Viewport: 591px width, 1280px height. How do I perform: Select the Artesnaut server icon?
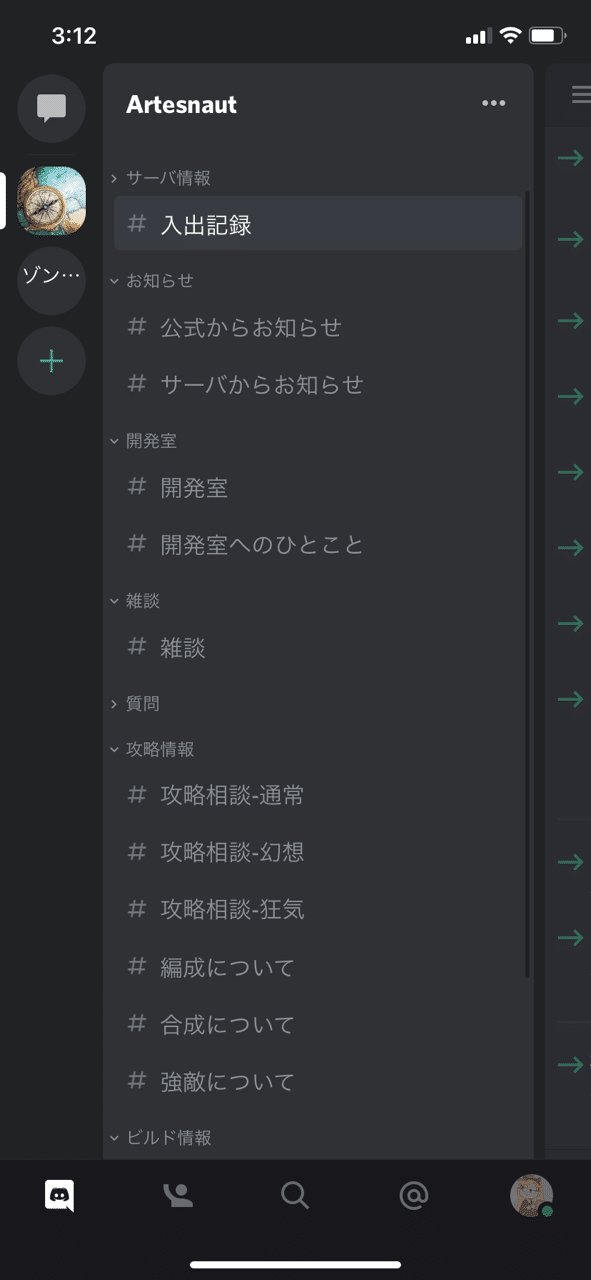point(51,200)
